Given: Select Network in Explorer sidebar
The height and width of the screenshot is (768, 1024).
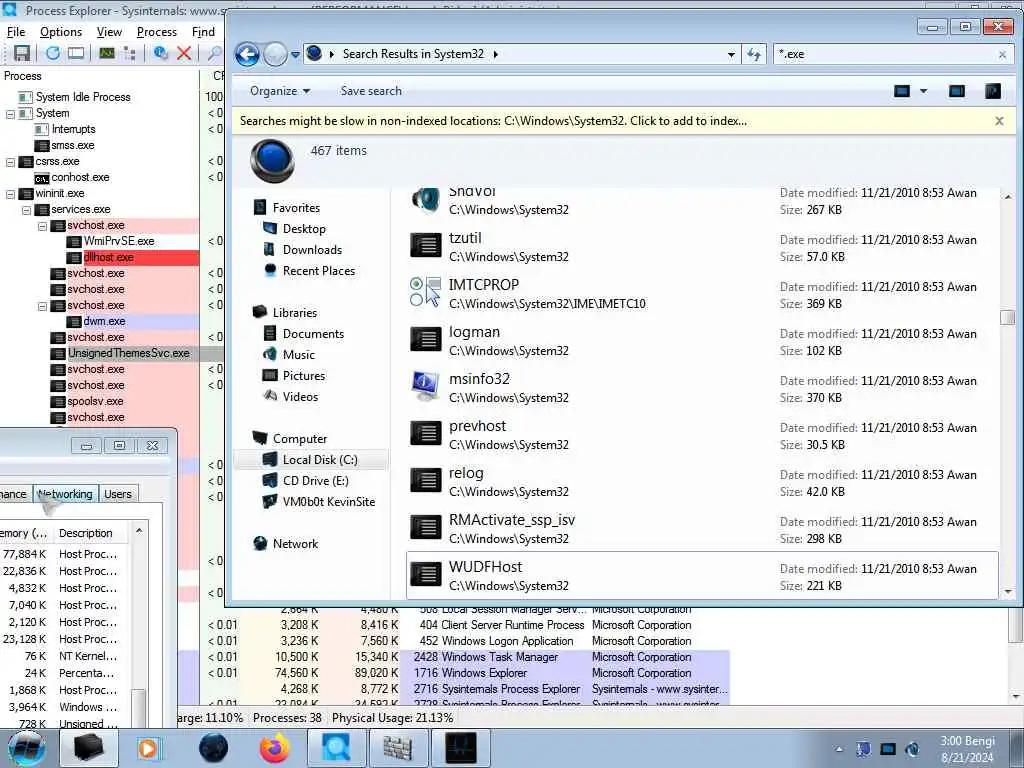Looking at the screenshot, I should [295, 543].
